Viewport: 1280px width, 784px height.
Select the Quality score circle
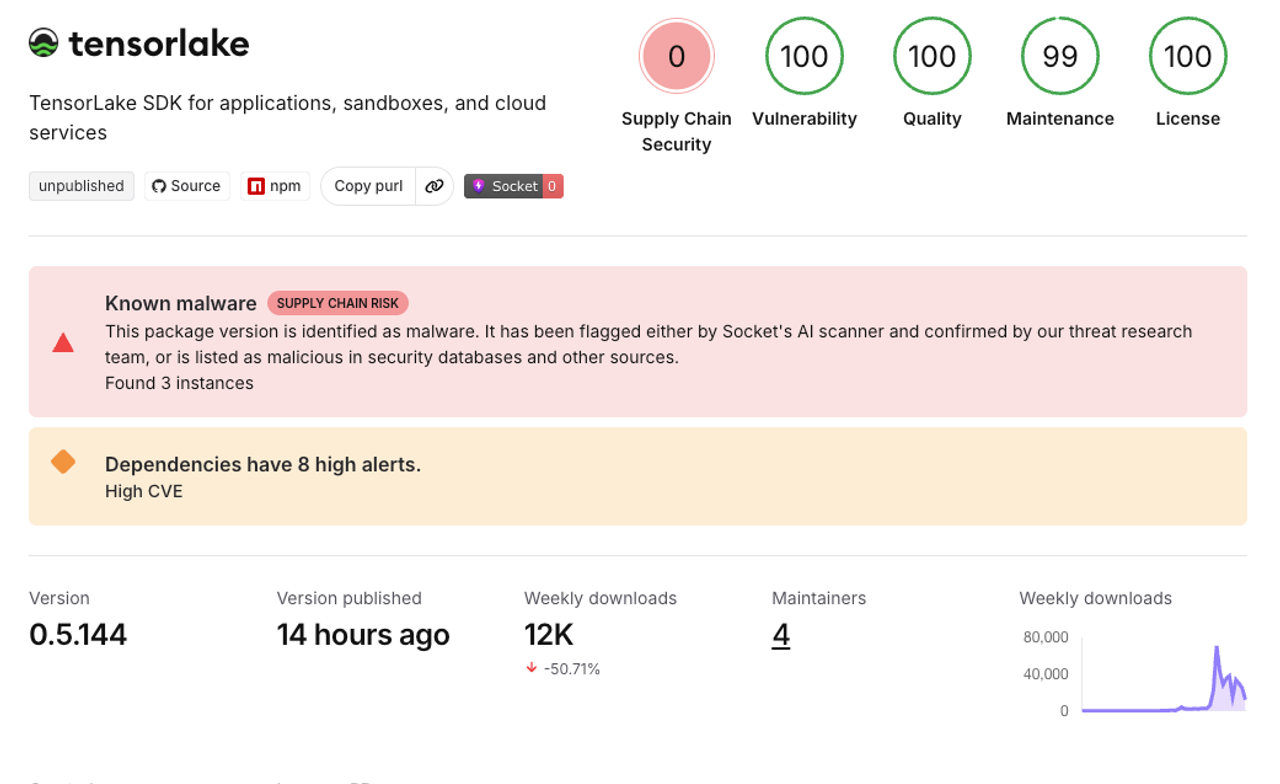[x=932, y=56]
